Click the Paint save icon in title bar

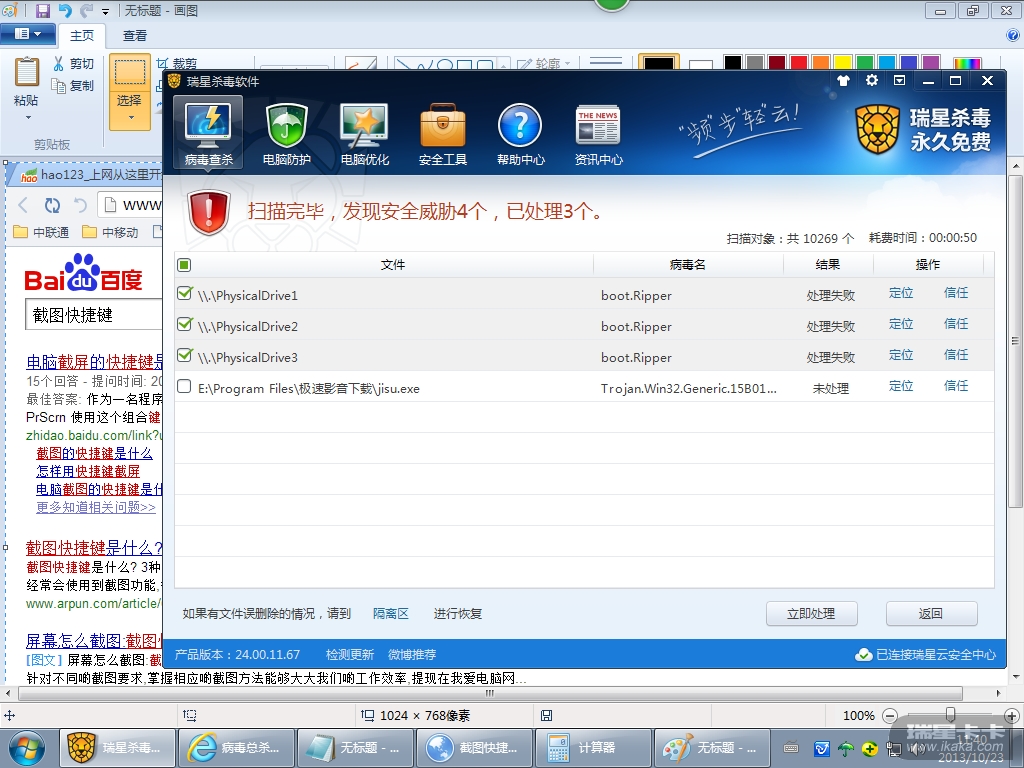[x=42, y=10]
